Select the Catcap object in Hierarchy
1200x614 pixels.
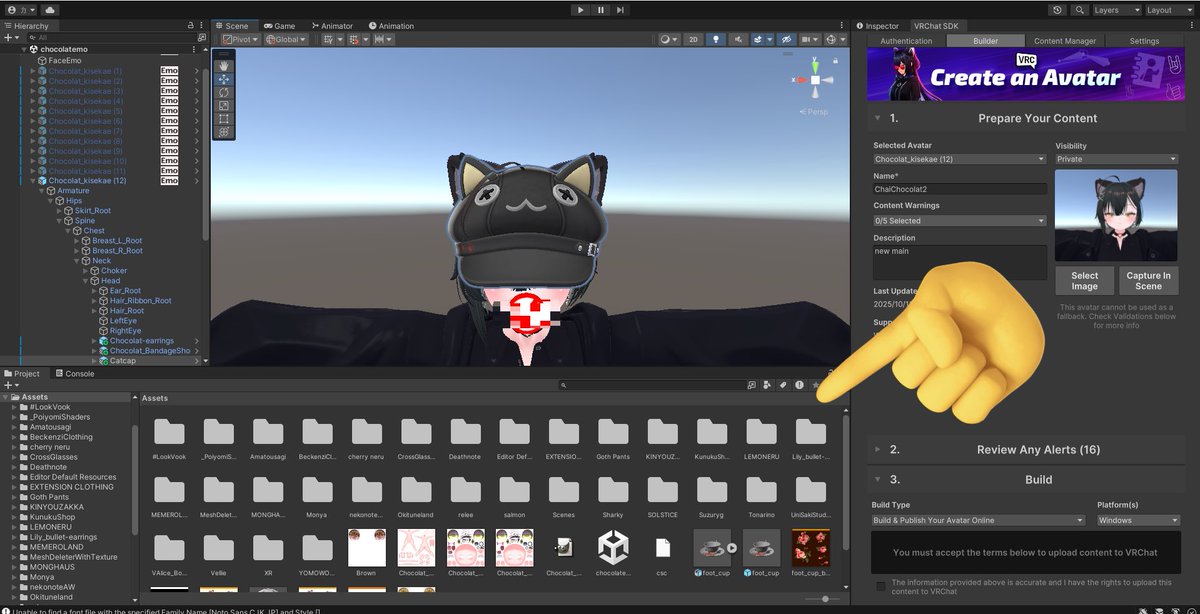122,361
